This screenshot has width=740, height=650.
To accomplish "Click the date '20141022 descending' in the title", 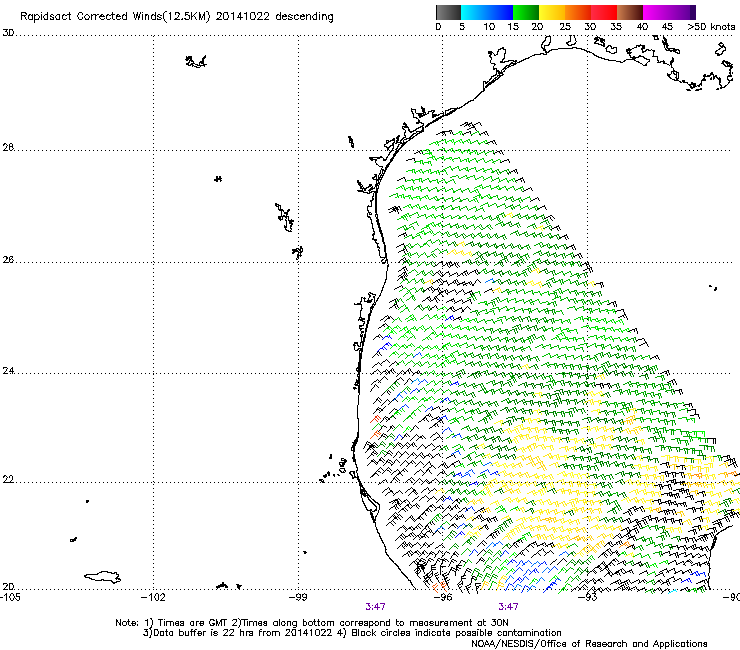I will 275,16.
